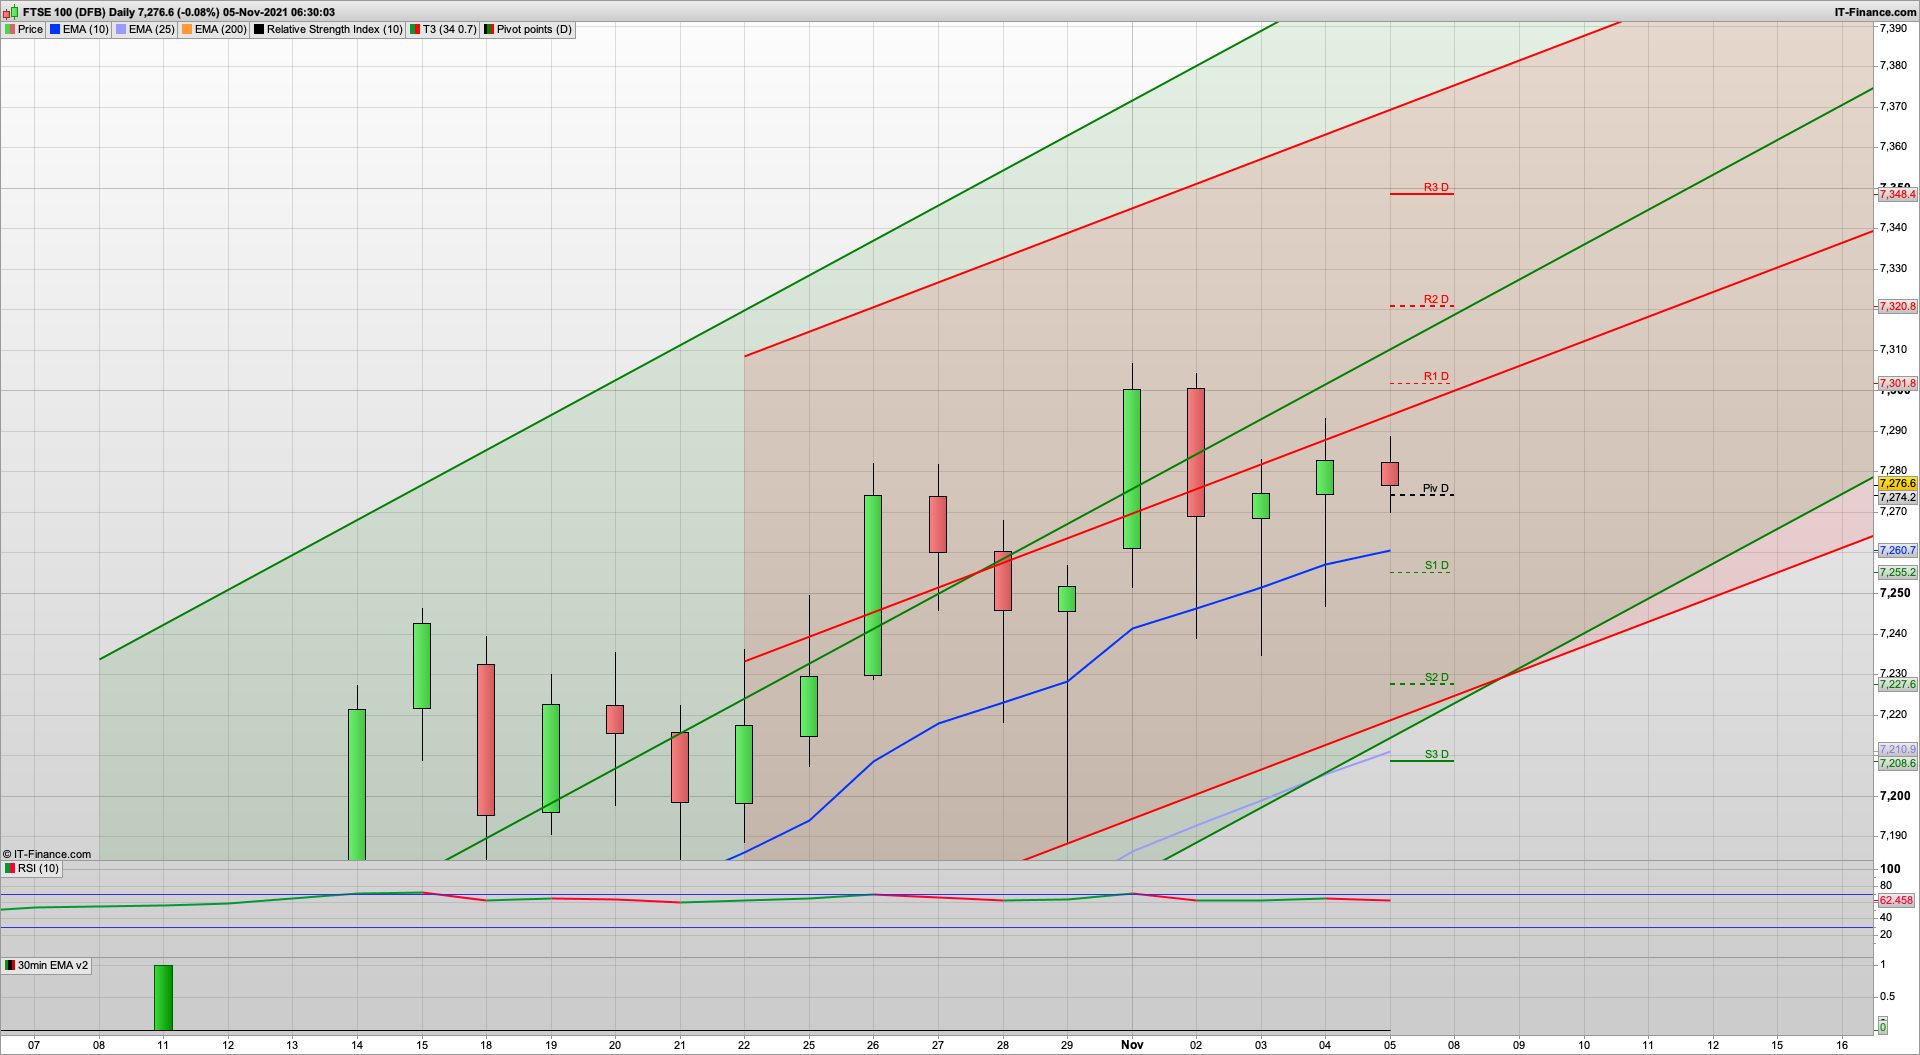Select the R3 D pivot resistance line label

tap(1436, 188)
